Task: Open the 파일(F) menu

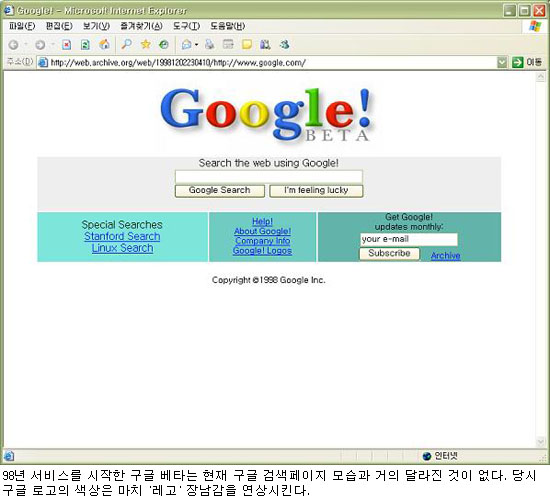Action: tap(22, 26)
